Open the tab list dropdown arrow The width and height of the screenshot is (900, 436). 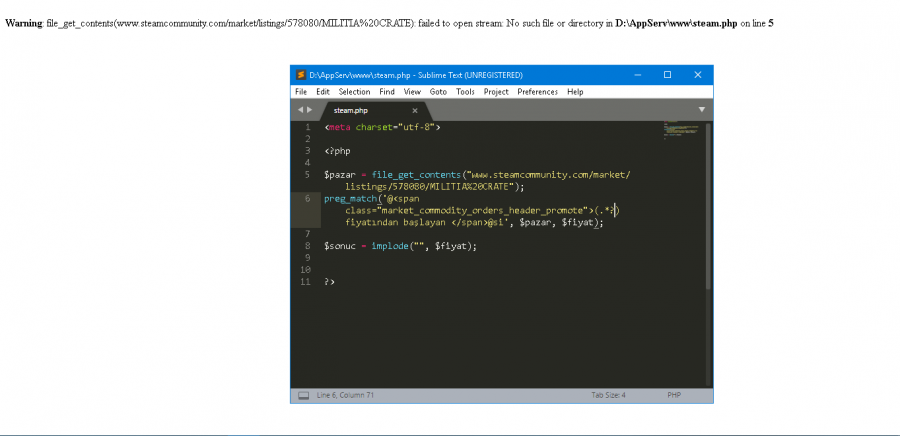click(x=702, y=109)
